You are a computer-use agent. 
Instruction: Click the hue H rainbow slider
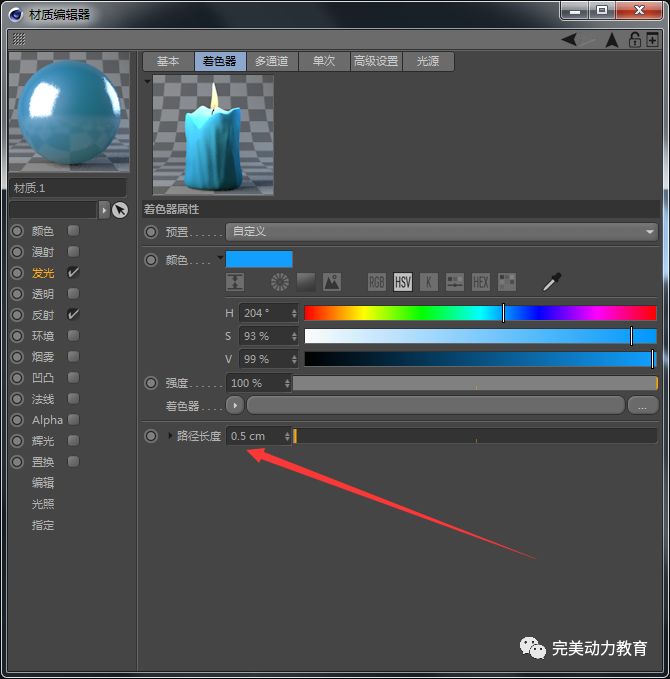point(480,313)
